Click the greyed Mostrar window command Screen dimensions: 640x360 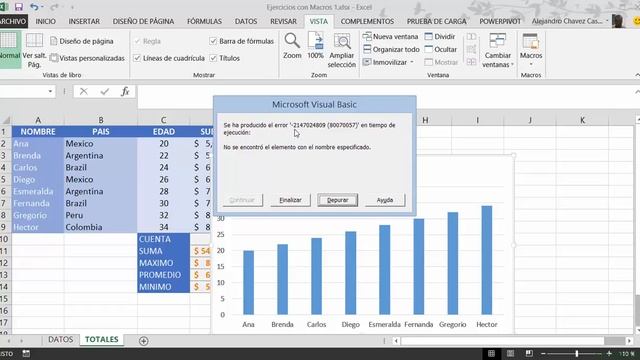click(441, 62)
